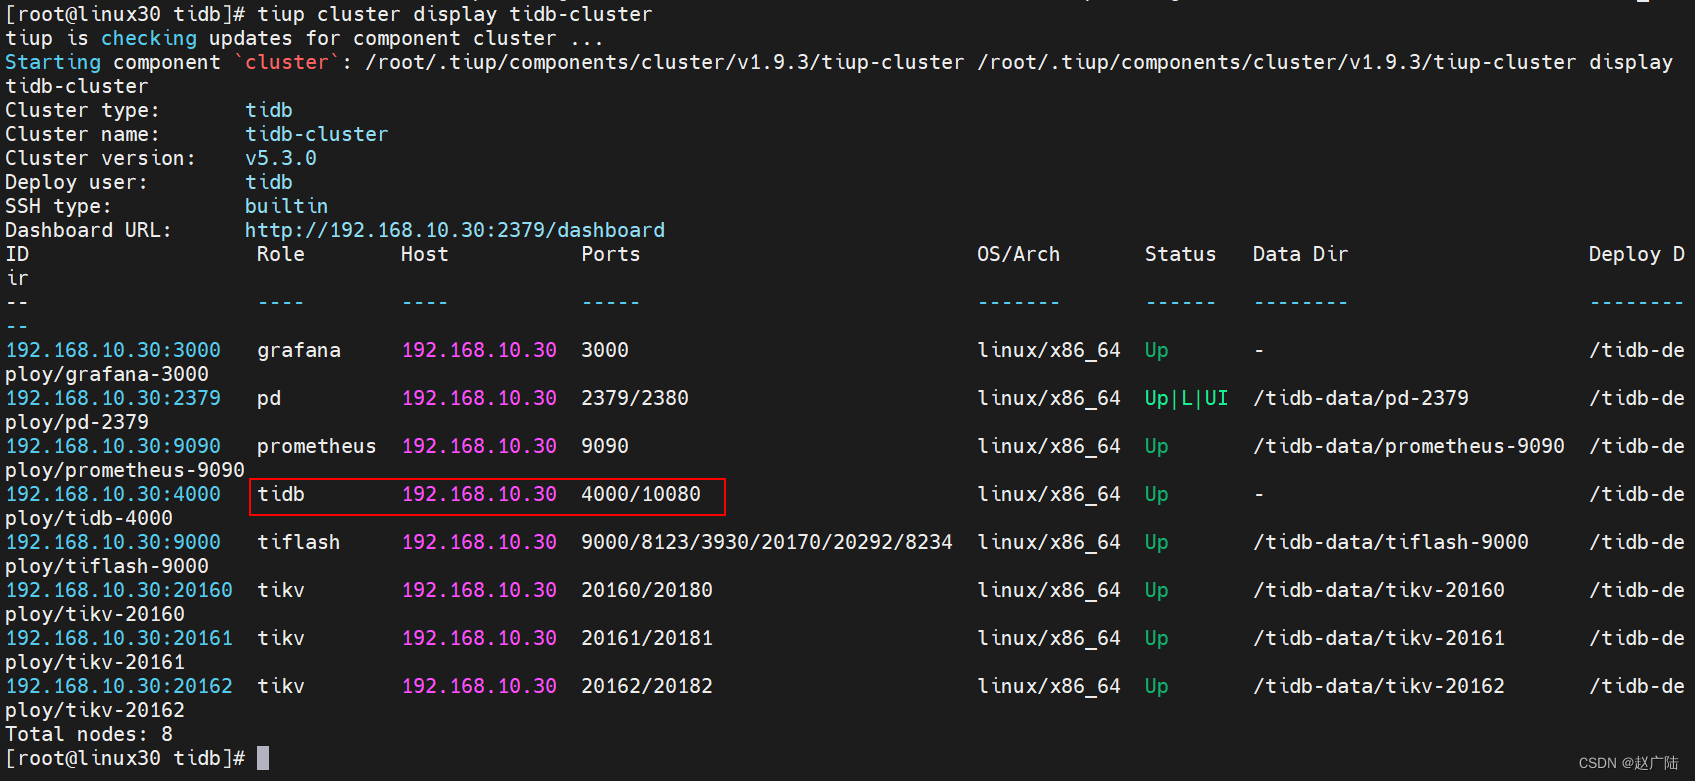Viewport: 1695px width, 781px height.
Task: Click the Cluster type value tidb
Action: tap(269, 110)
